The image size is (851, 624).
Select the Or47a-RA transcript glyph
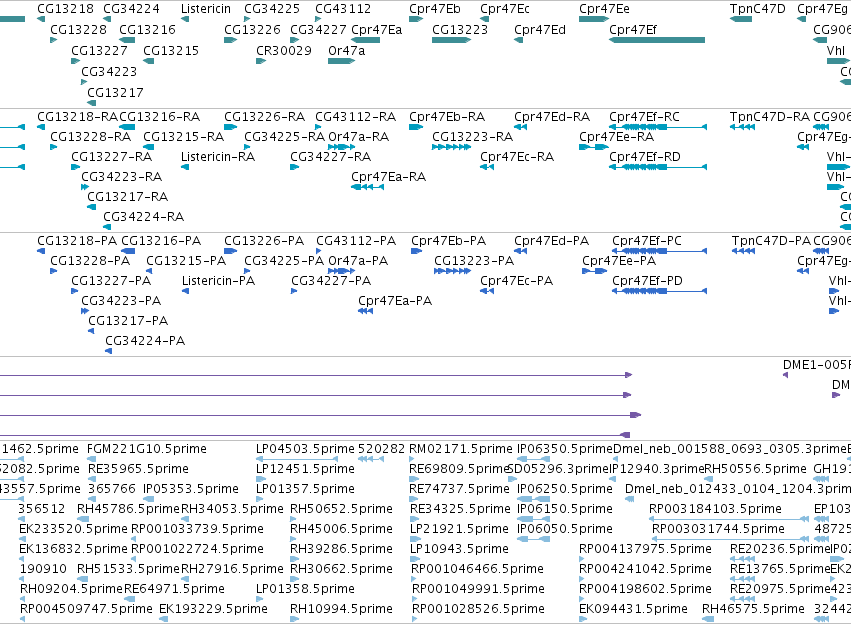click(341, 147)
